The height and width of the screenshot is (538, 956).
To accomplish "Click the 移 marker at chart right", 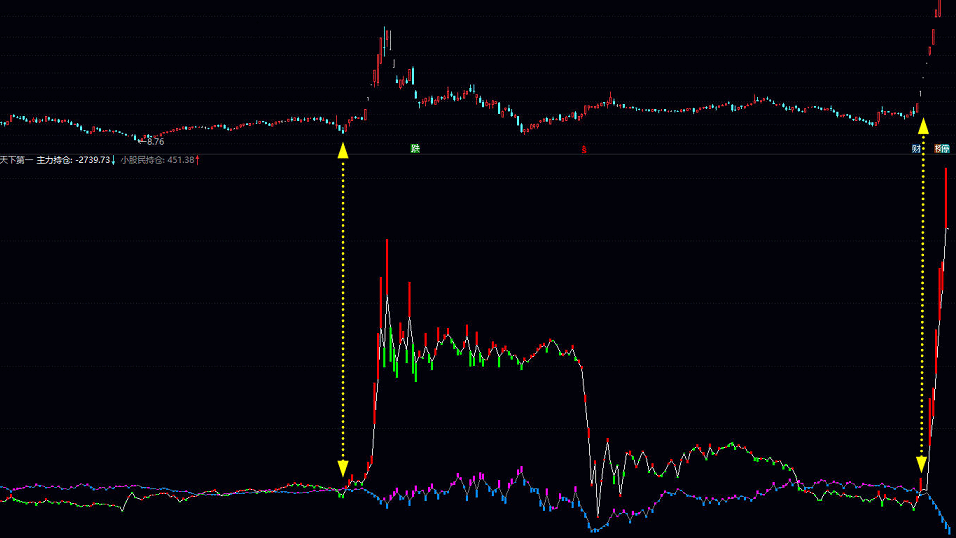I will (x=938, y=149).
